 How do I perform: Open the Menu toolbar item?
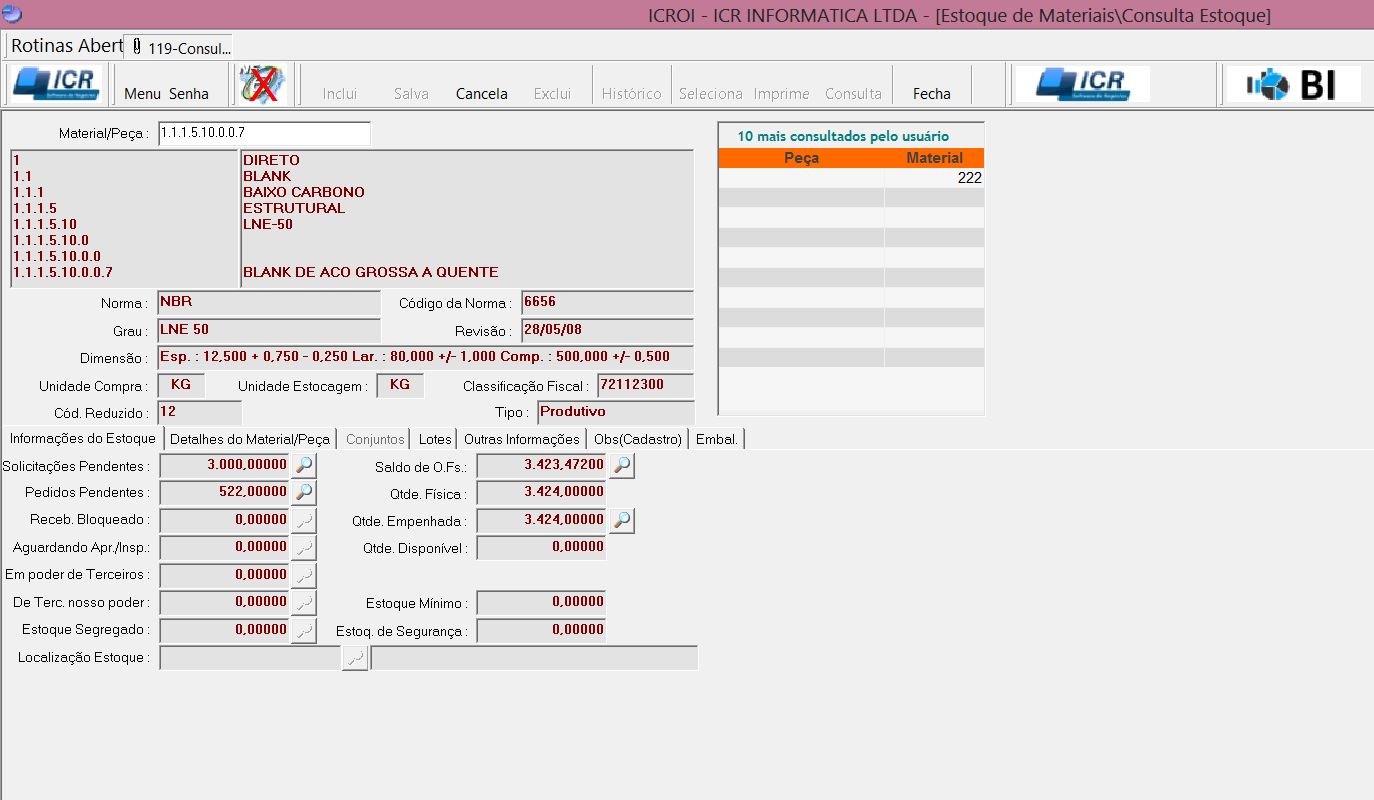point(142,93)
